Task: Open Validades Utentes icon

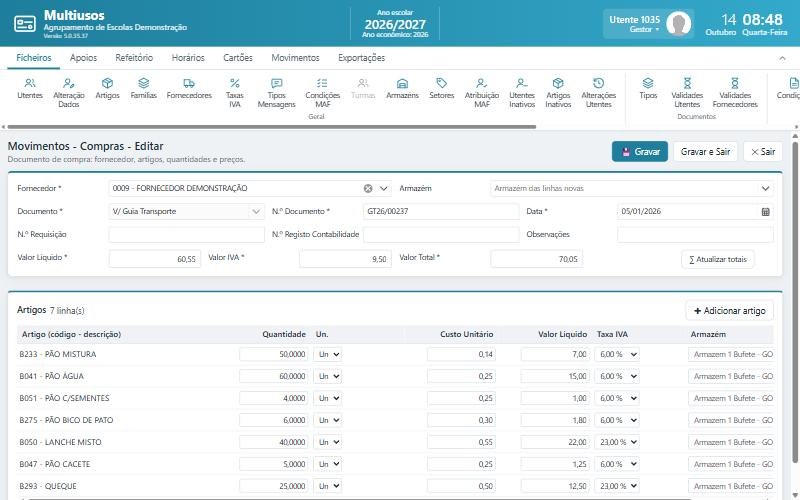Action: click(x=687, y=93)
